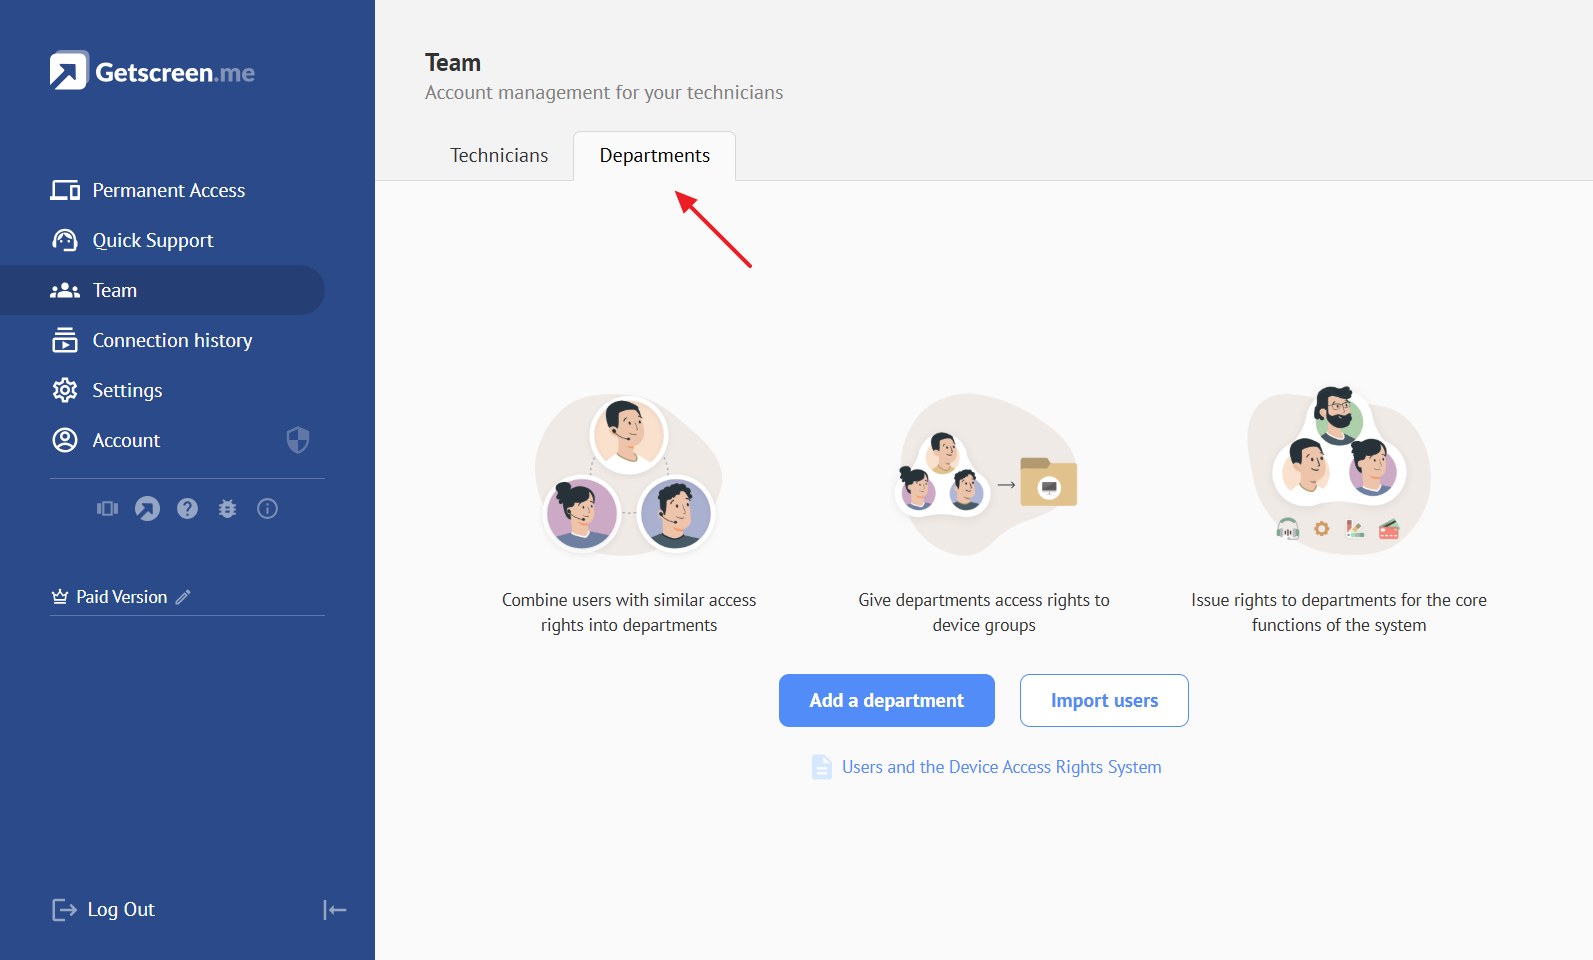Image resolution: width=1593 pixels, height=960 pixels.
Task: Click the info circle icon
Action: coord(267,509)
